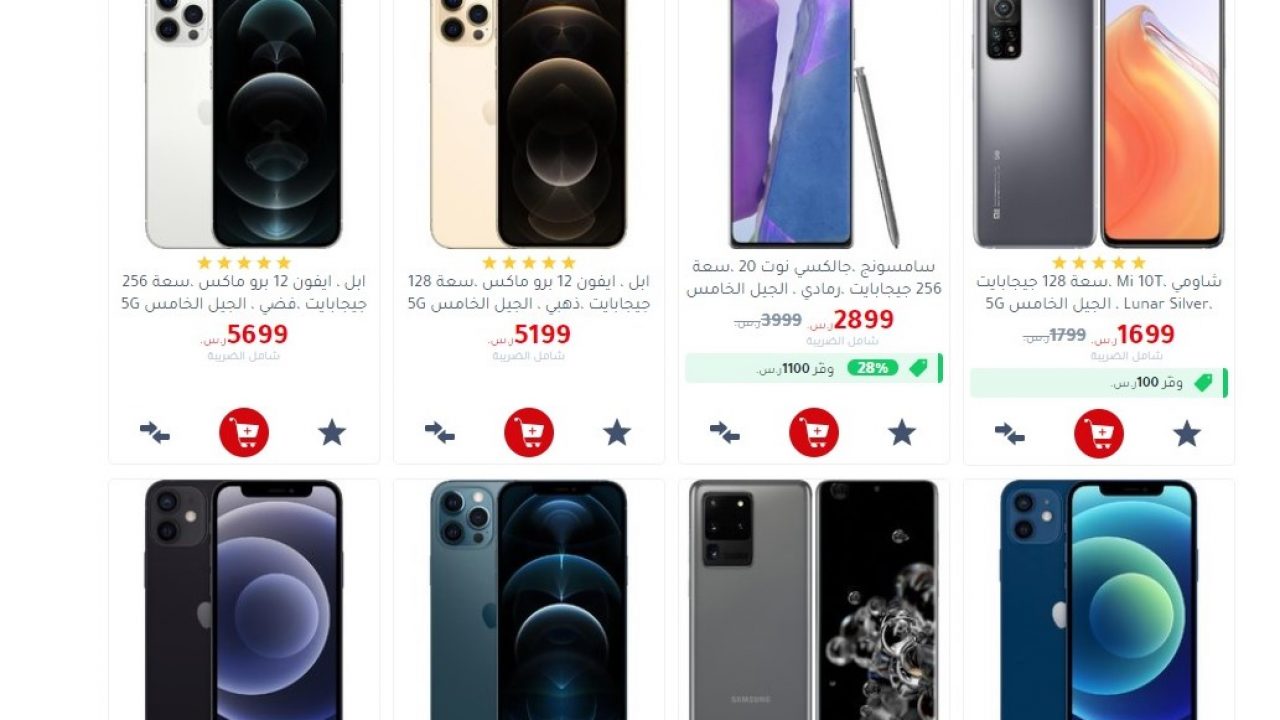Viewport: 1280px width, 720px height.
Task: Open the gray Samsung Galaxy S20 Ultra image
Action: (x=814, y=600)
